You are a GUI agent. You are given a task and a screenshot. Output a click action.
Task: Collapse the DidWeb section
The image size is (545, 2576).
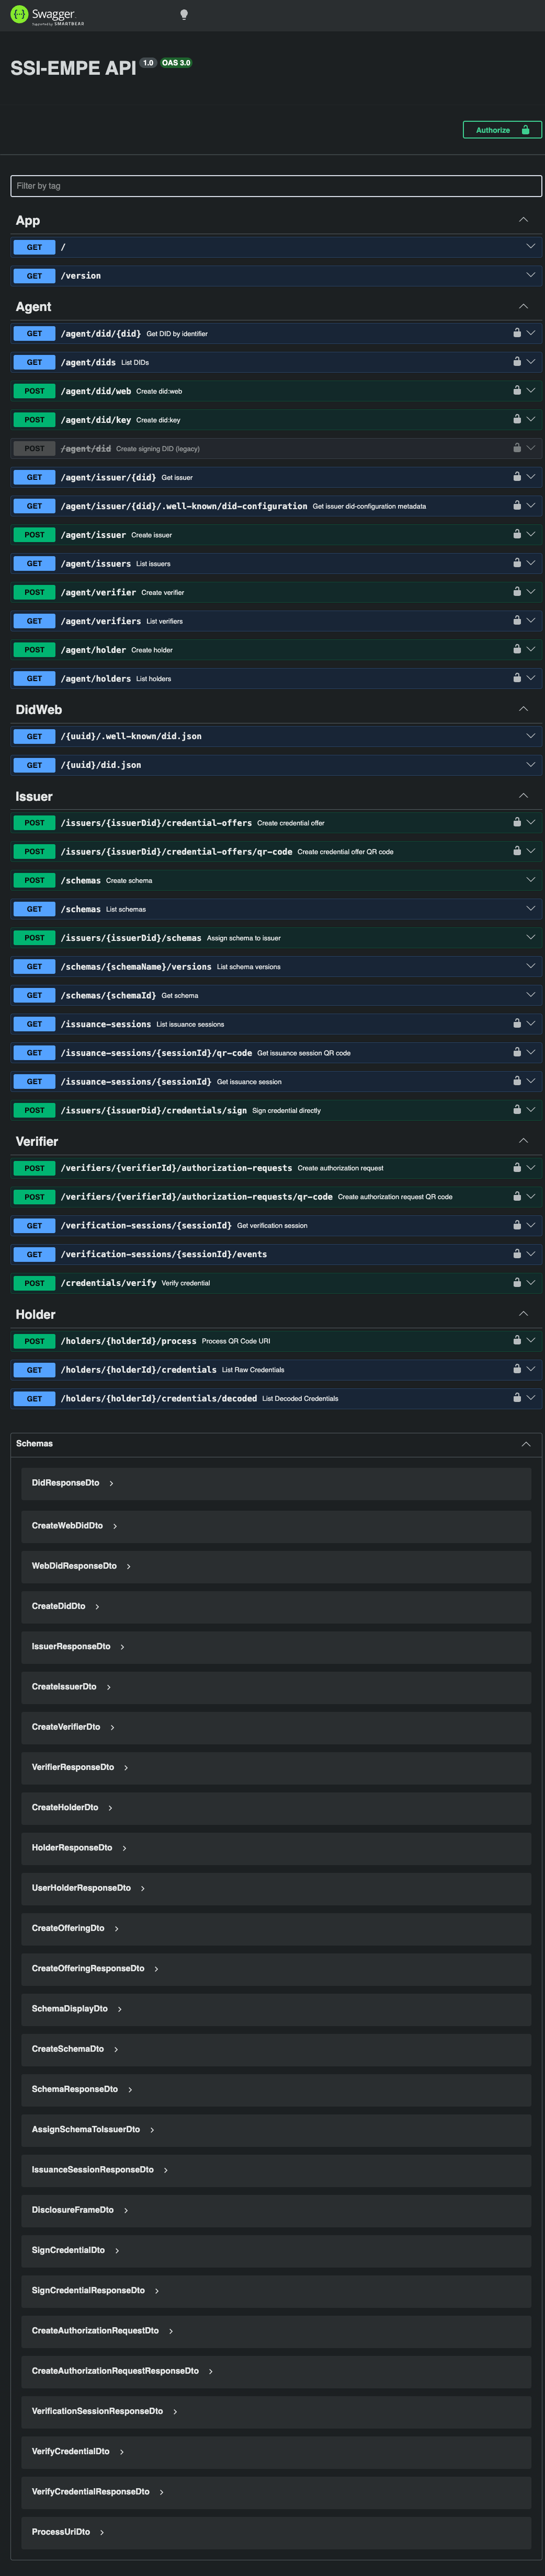(x=523, y=709)
